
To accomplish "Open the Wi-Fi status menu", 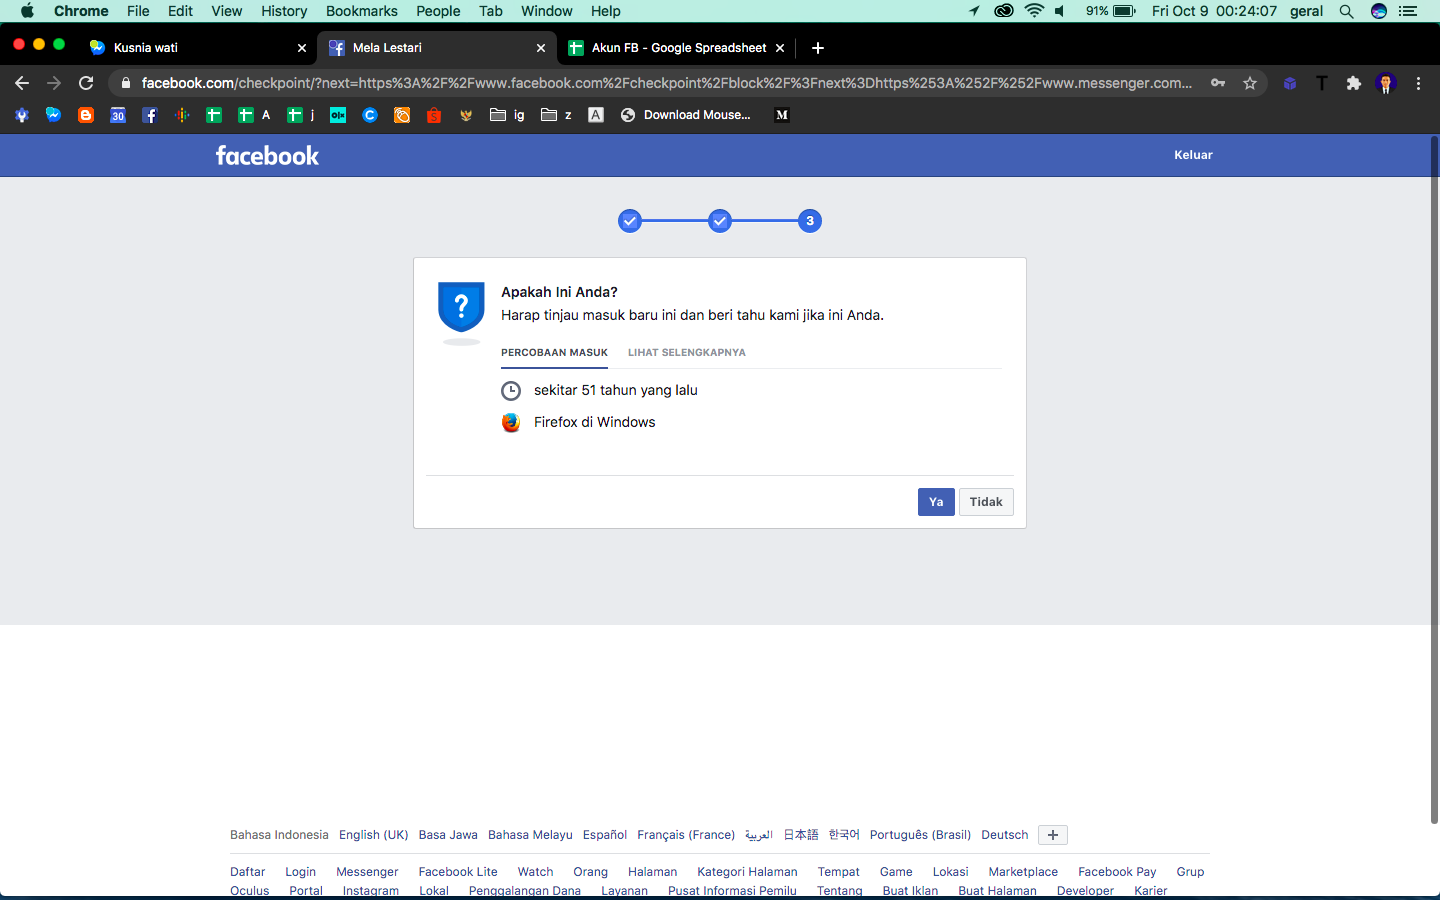I will [1034, 11].
